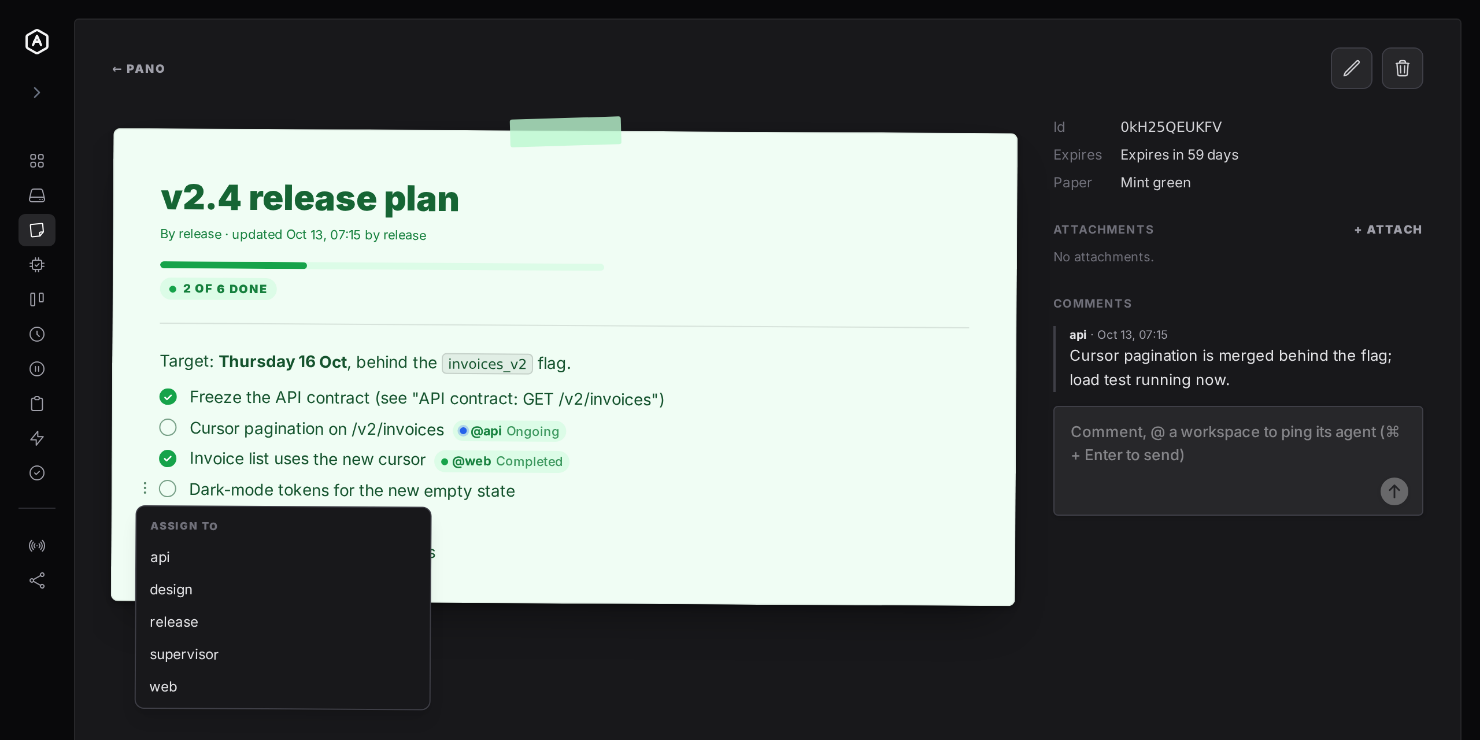The width and height of the screenshot is (1480, 740).
Task: Send comment with the arrow button
Action: [x=1394, y=491]
